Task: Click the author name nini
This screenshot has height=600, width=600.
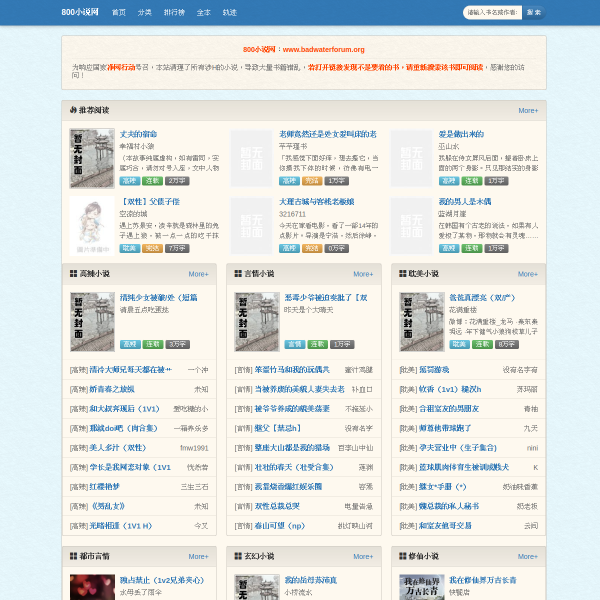Action: pyautogui.click(x=532, y=448)
